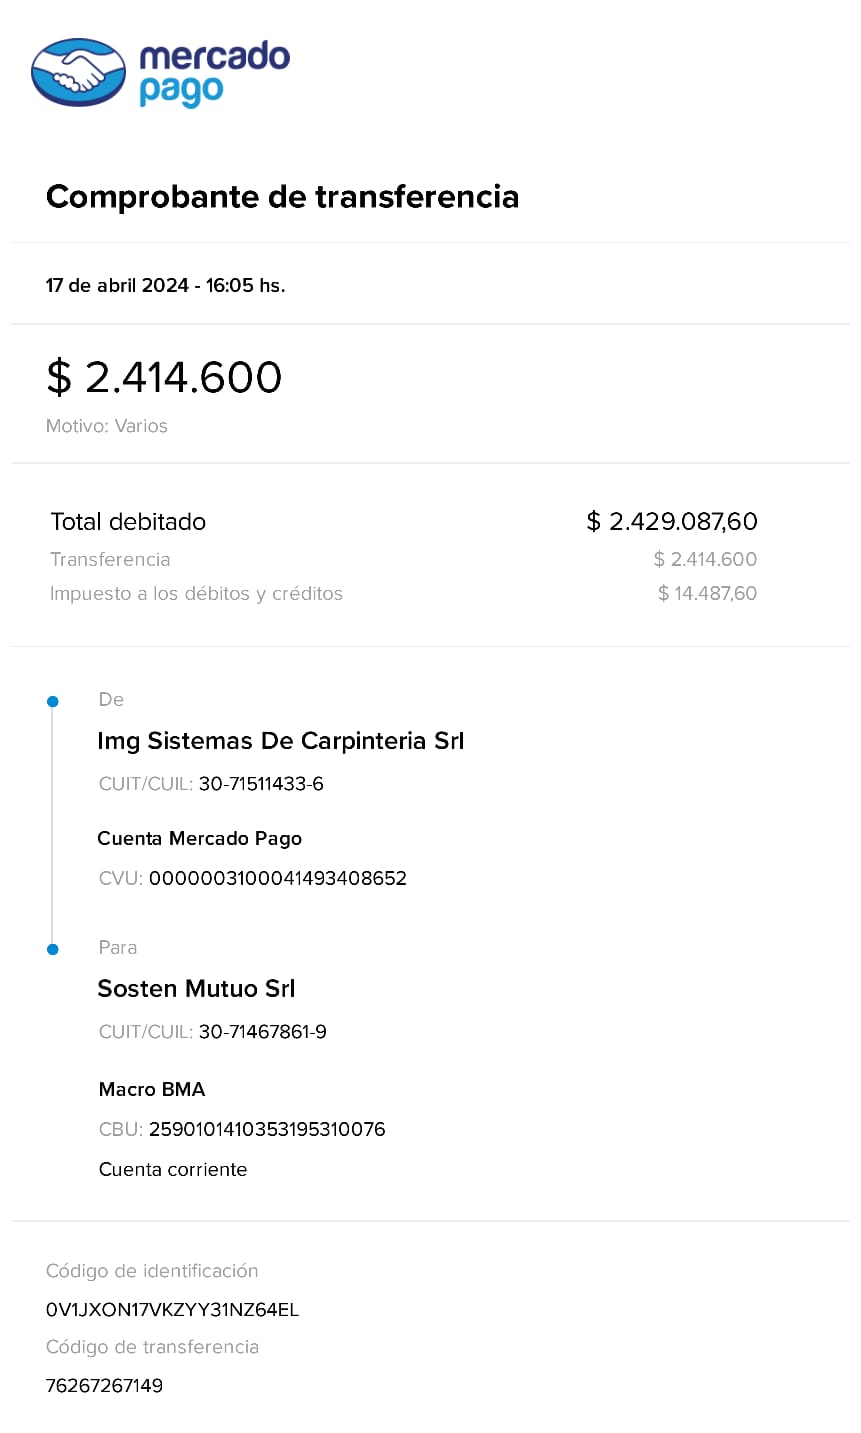Image resolution: width=861 pixels, height=1433 pixels.
Task: Select the date 17 de abril 2024
Action: tap(117, 286)
